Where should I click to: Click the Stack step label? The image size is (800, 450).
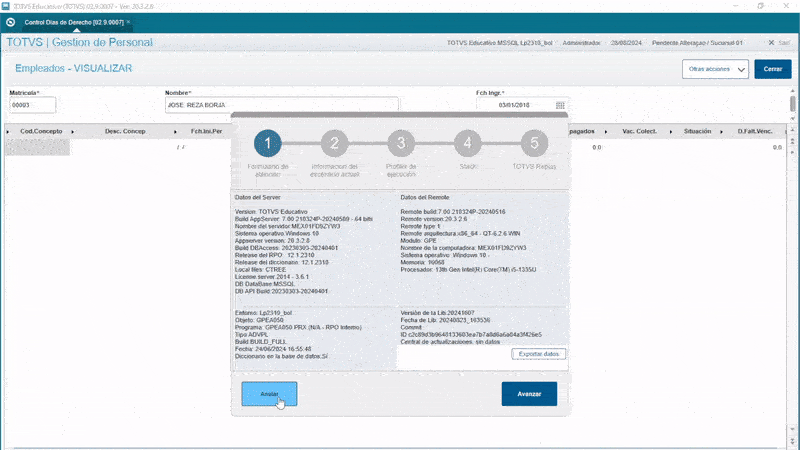[467, 166]
